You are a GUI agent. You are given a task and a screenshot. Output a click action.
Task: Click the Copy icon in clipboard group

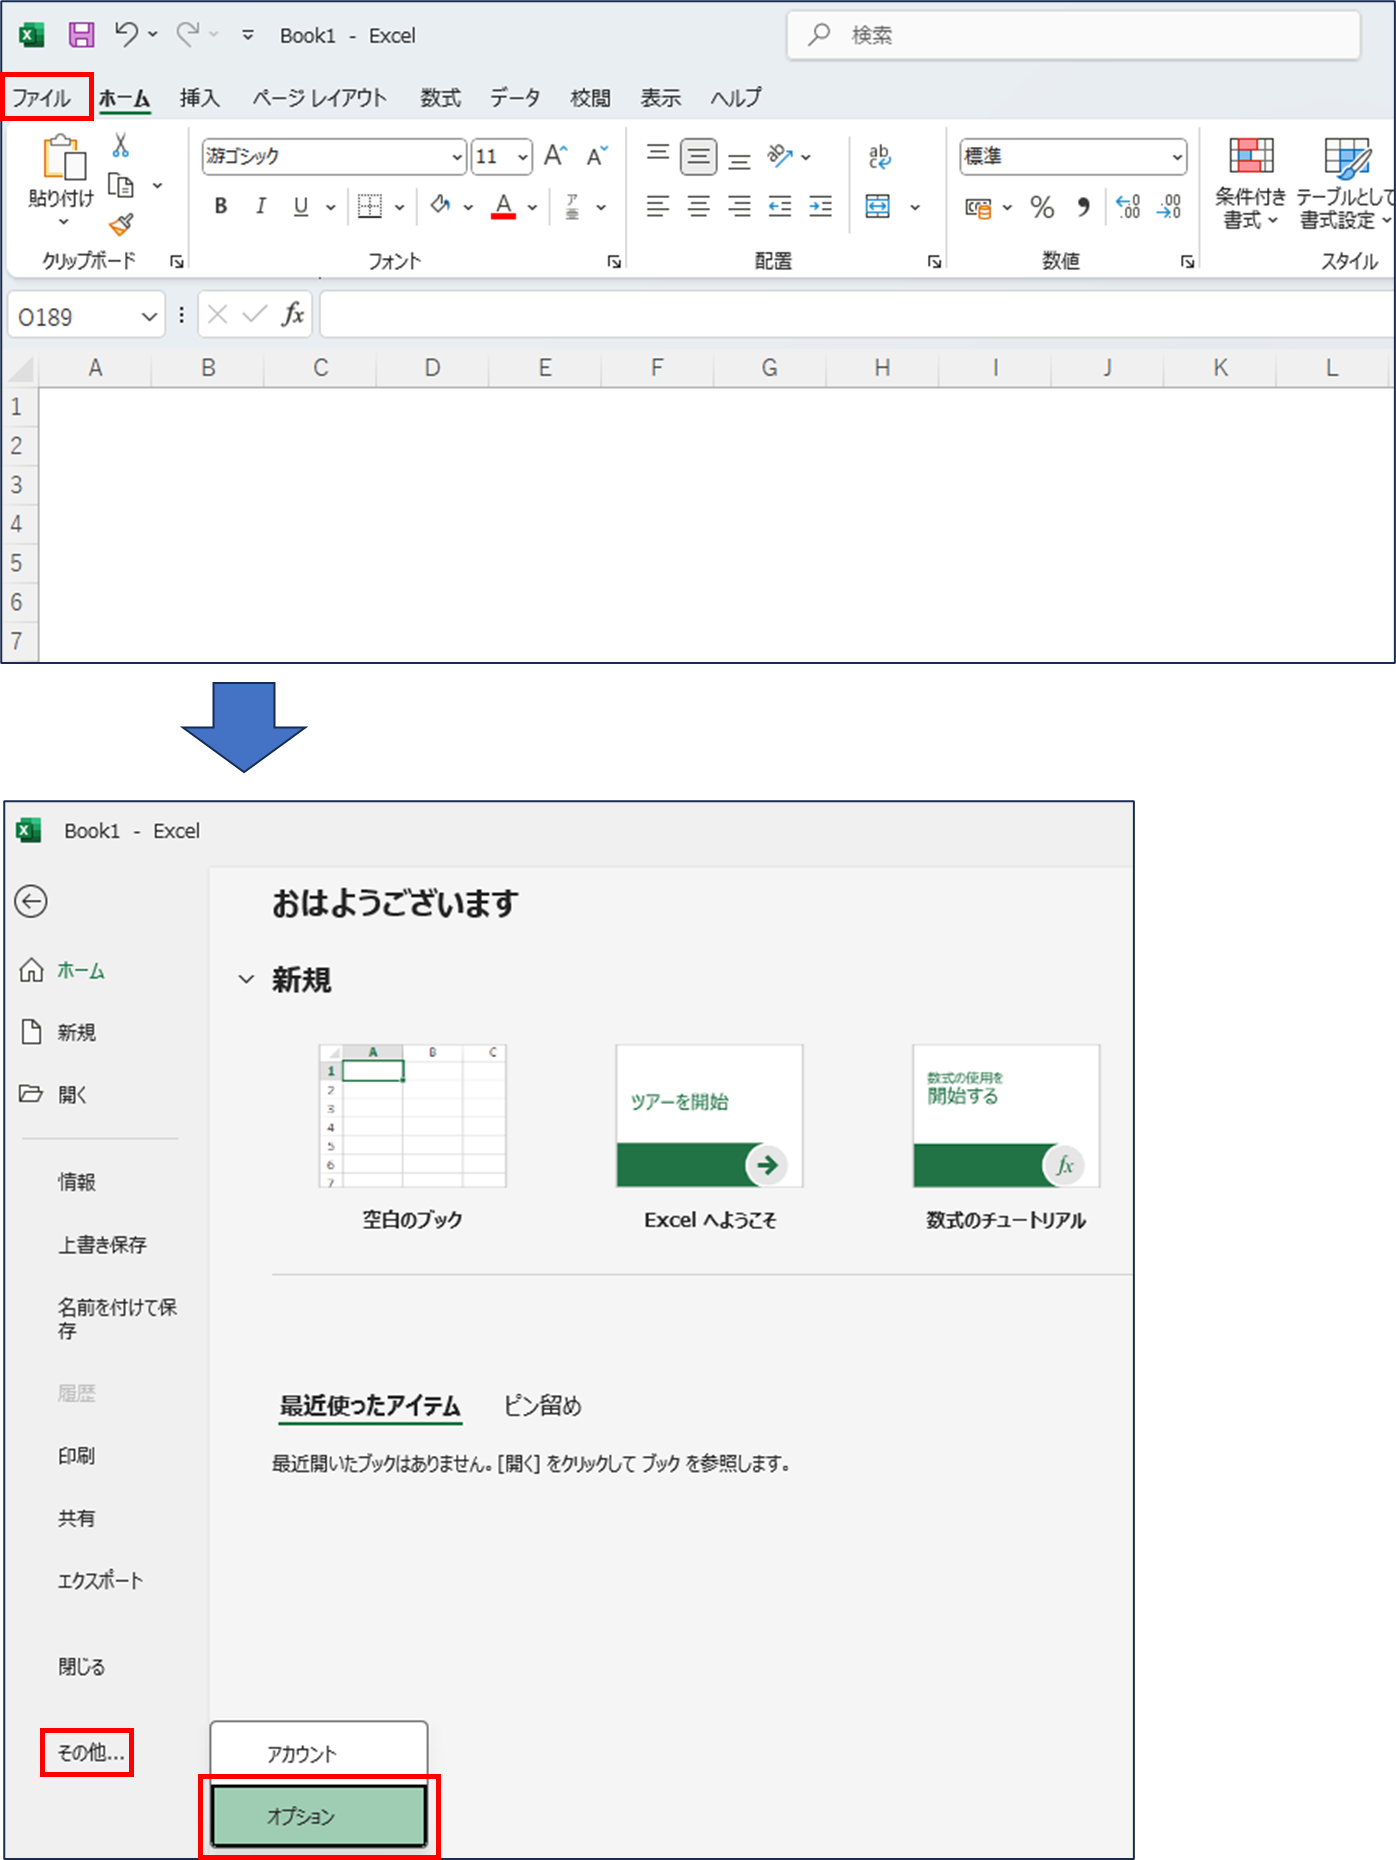(121, 186)
